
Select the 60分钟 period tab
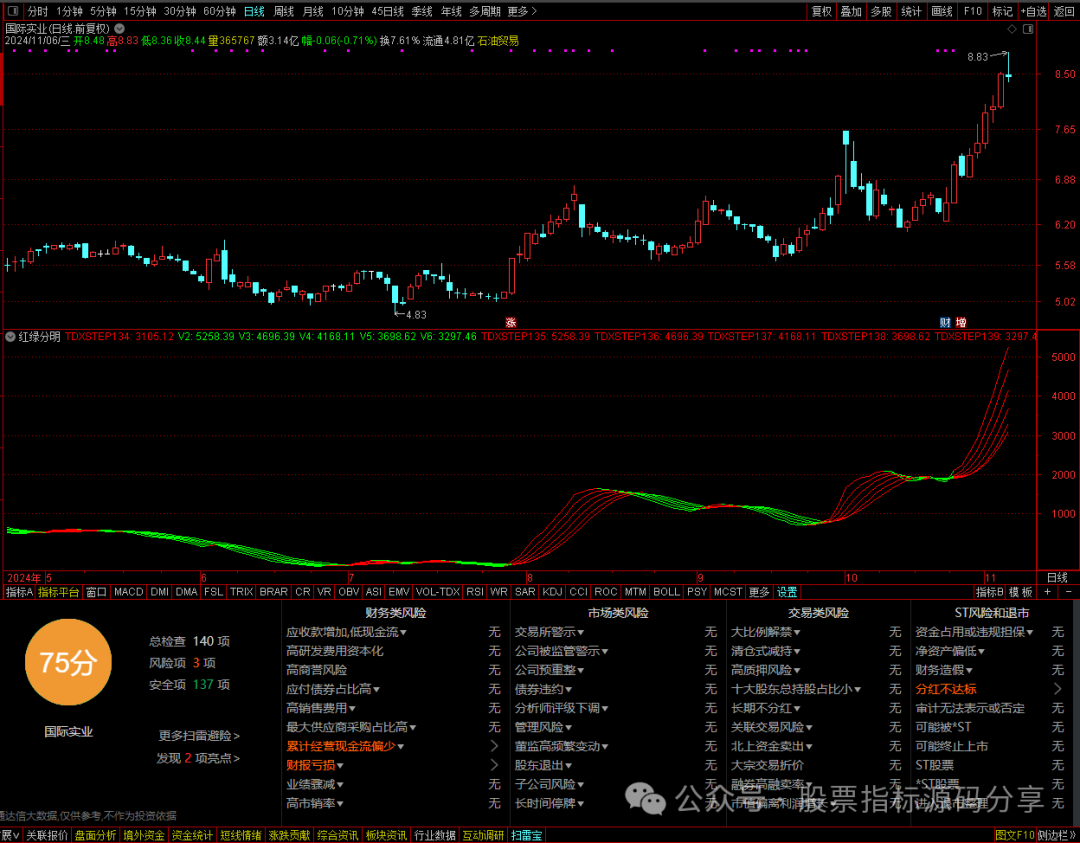pos(219,11)
